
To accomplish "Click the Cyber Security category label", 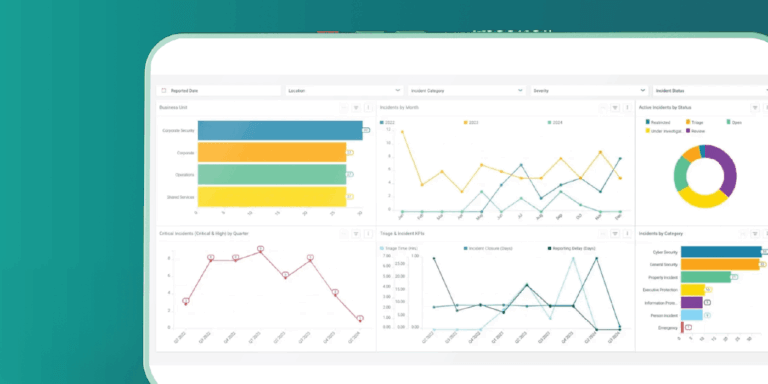I will pos(666,253).
